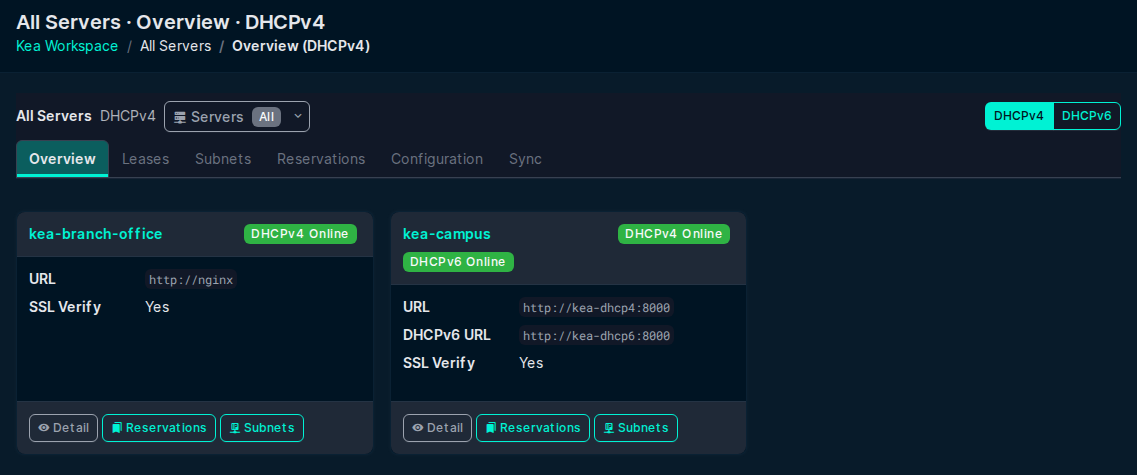1137x475 pixels.
Task: Open the Servers All dropdown
Action: [237, 117]
